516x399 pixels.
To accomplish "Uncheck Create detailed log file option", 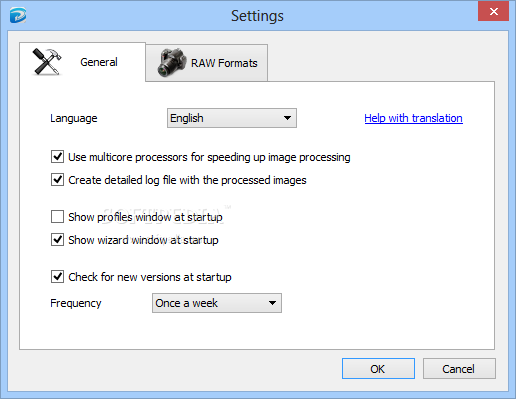I will 57,180.
